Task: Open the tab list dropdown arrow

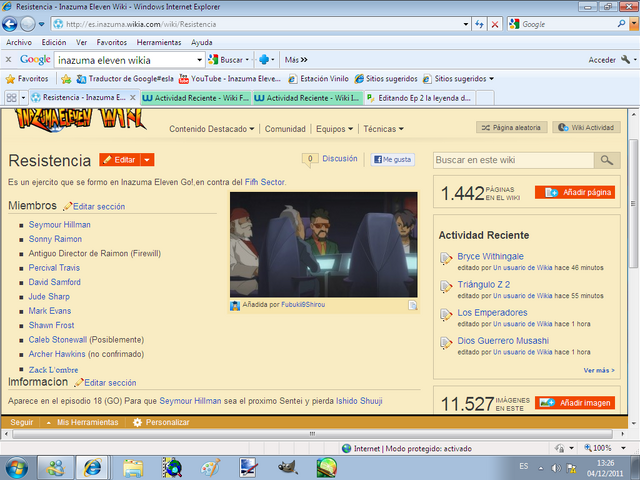Action: (x=23, y=98)
